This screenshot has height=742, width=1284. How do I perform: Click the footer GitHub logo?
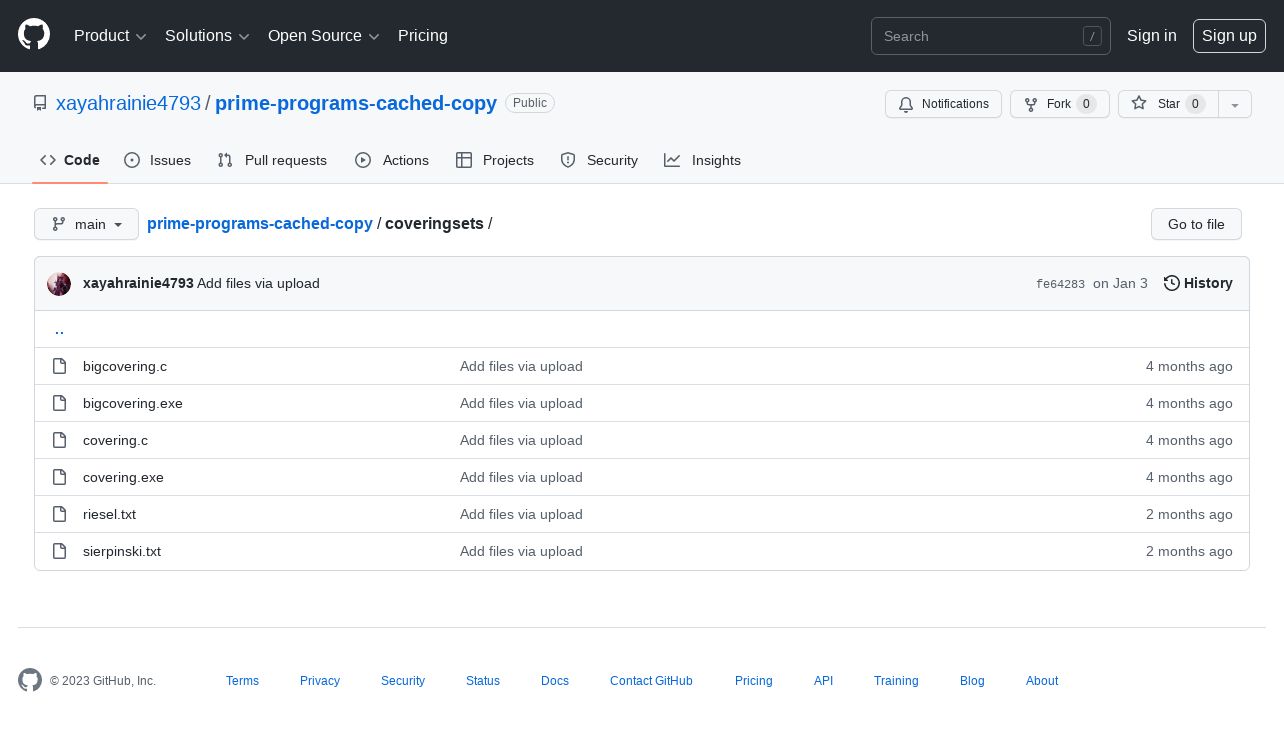[30, 680]
